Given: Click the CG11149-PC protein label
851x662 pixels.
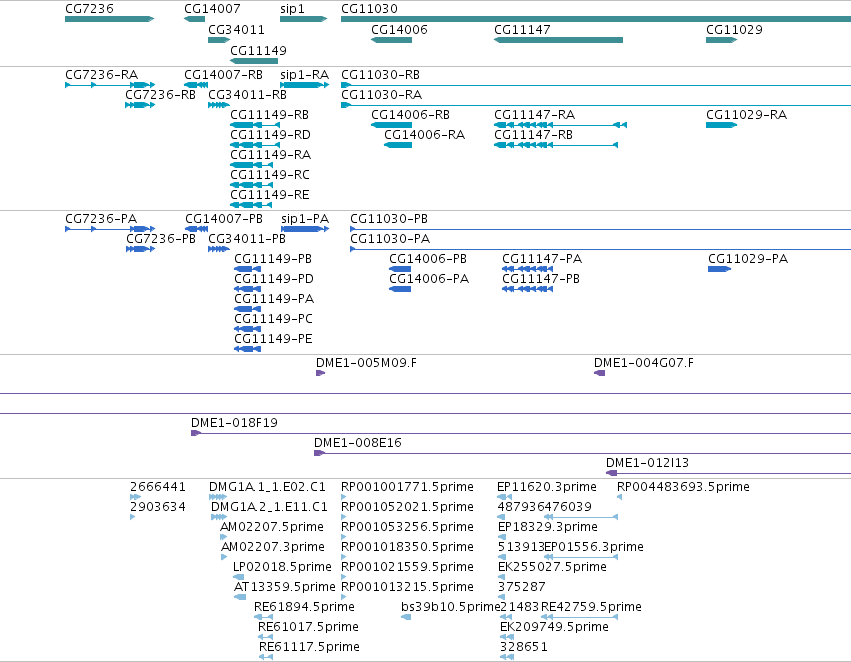Looking at the screenshot, I should 274,319.
